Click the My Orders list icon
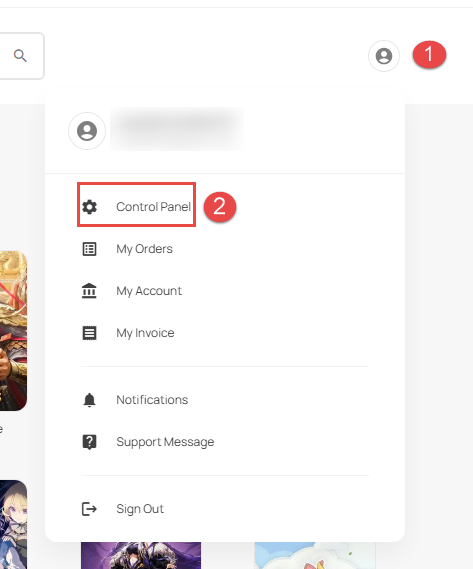This screenshot has width=473, height=569. (x=89, y=249)
